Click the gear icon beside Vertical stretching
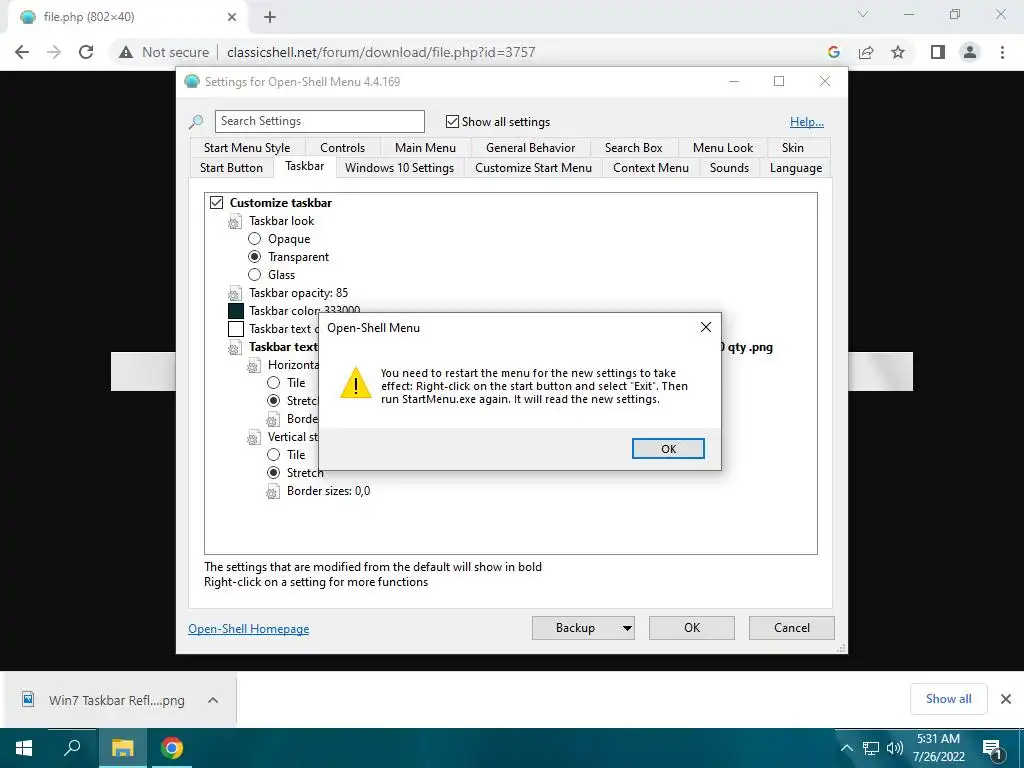The height and width of the screenshot is (768, 1024). [x=253, y=438]
